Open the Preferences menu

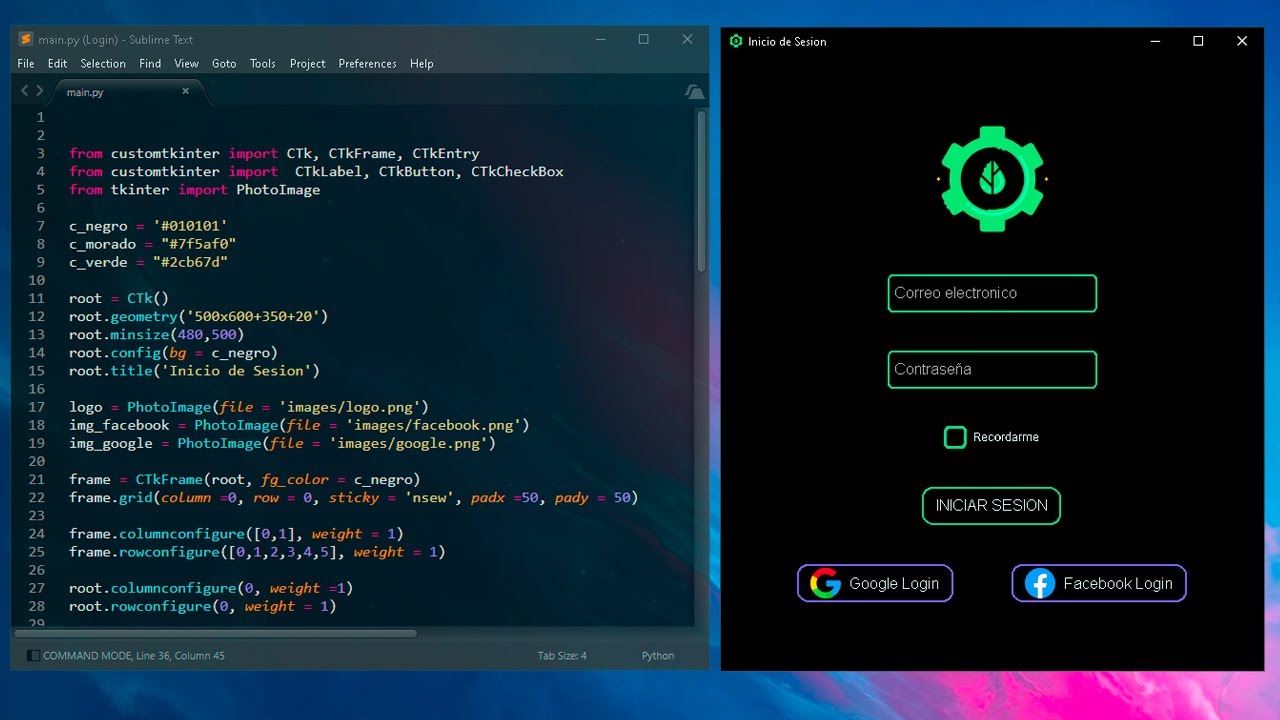pos(367,63)
